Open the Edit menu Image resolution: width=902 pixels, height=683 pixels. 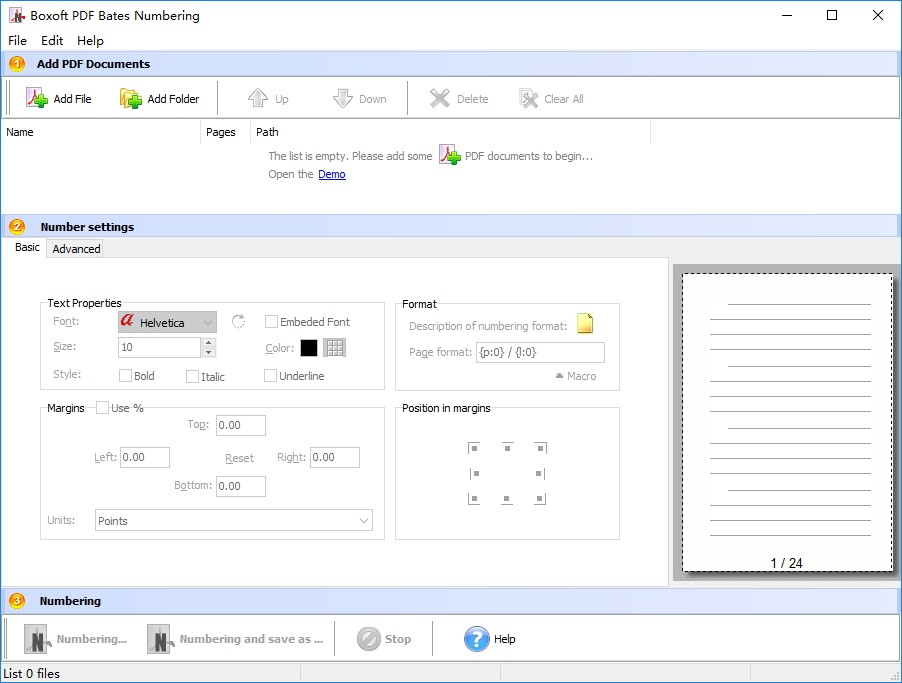click(x=52, y=41)
